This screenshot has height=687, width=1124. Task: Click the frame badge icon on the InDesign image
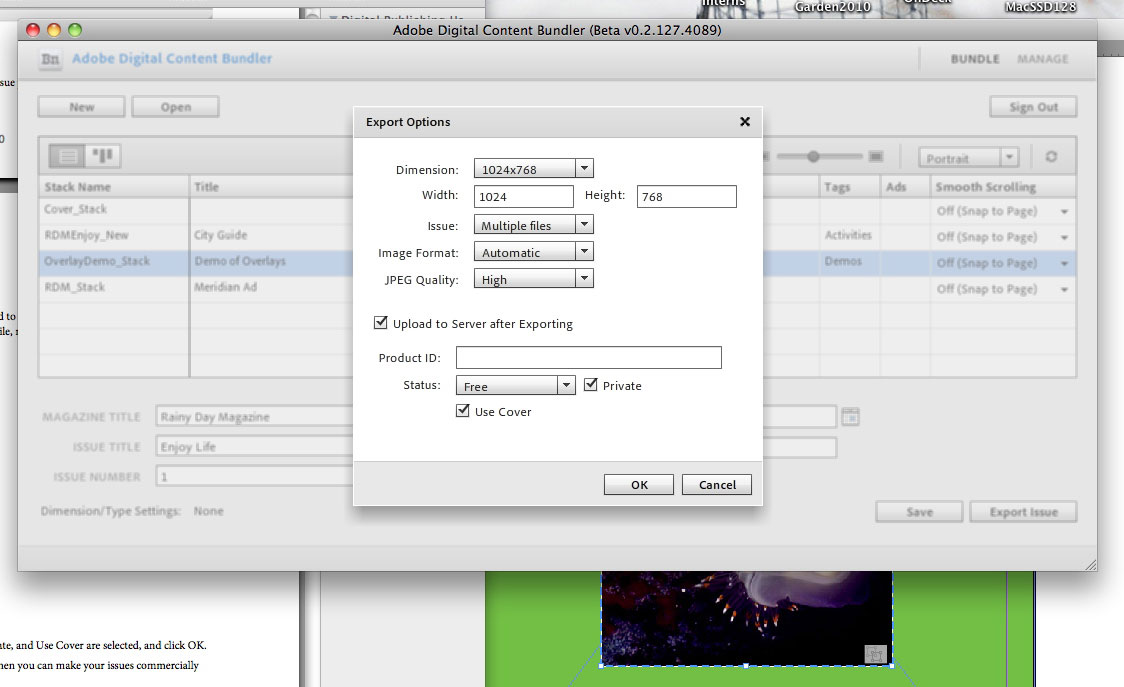click(x=875, y=654)
